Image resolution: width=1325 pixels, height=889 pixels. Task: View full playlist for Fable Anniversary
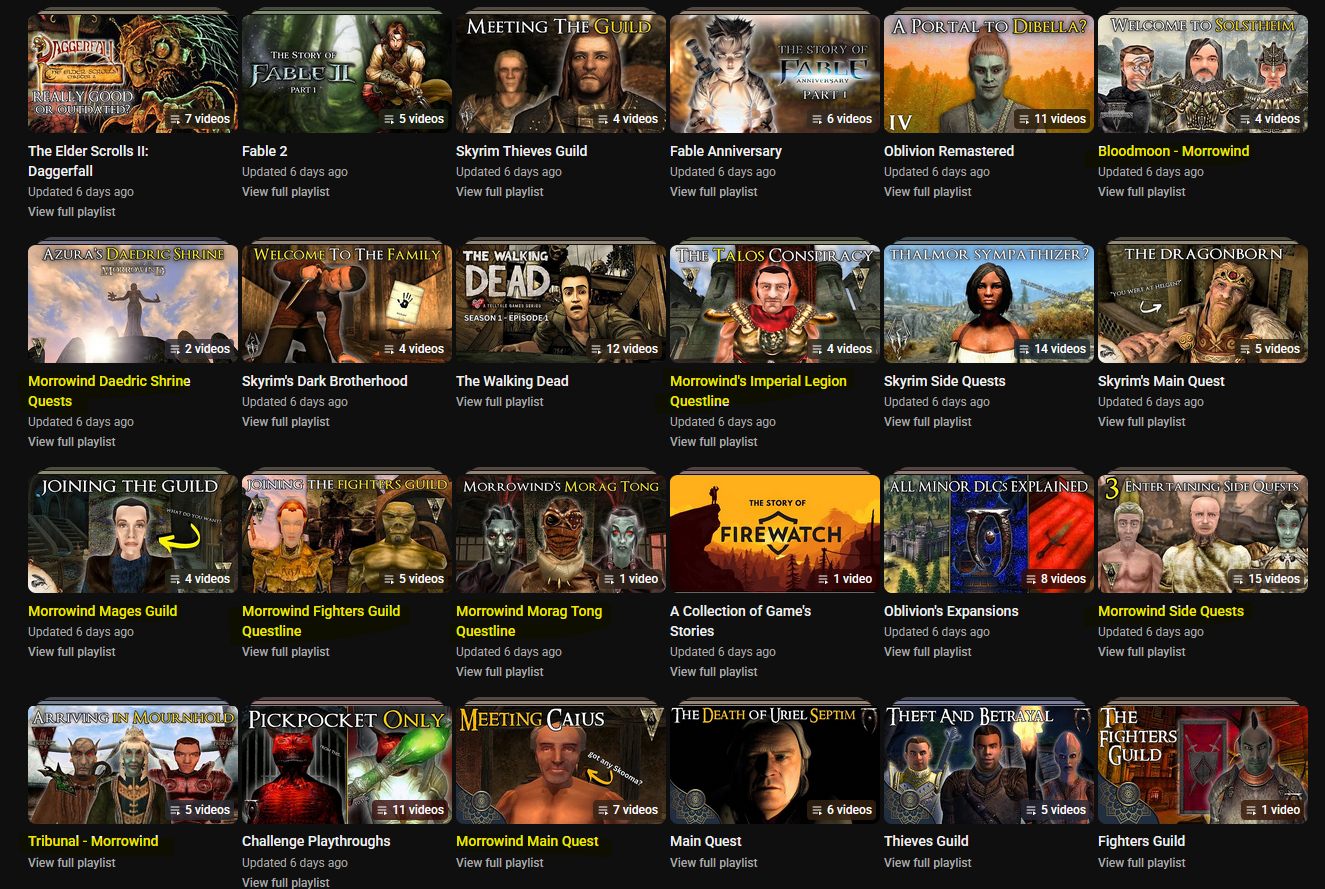pos(713,192)
